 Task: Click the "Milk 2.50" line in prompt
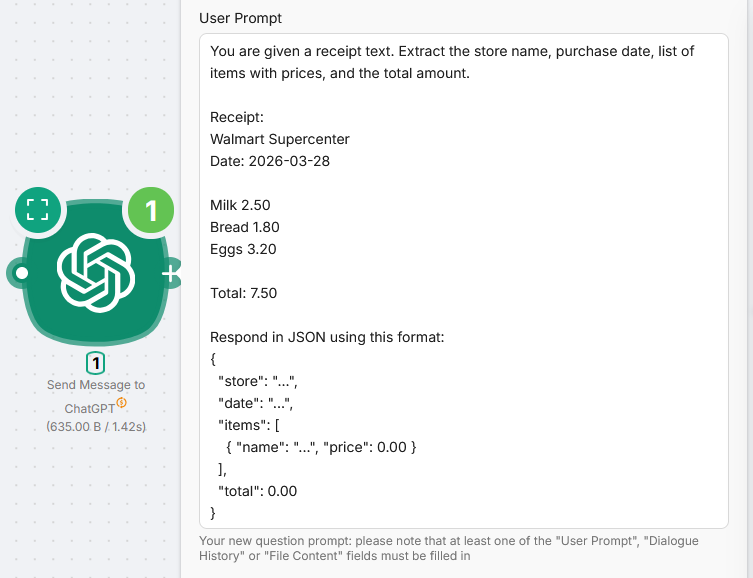point(240,205)
